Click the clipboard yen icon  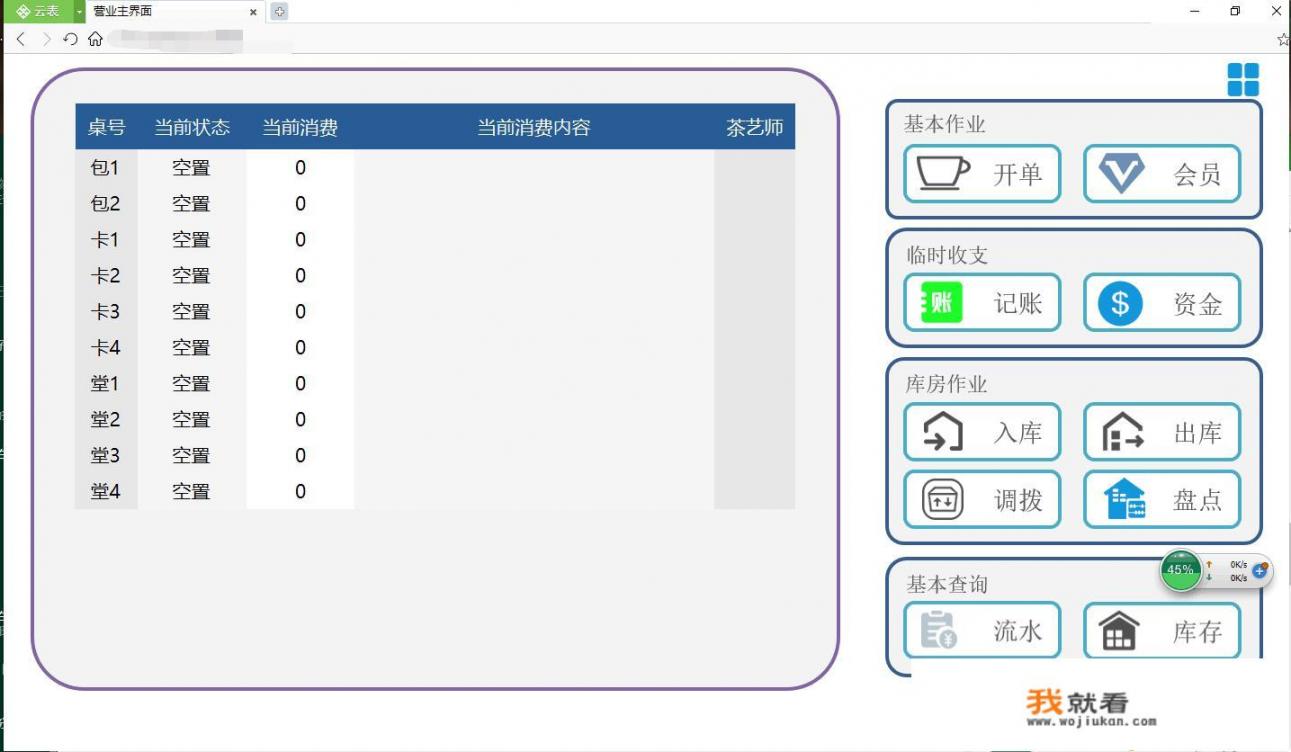tap(938, 630)
